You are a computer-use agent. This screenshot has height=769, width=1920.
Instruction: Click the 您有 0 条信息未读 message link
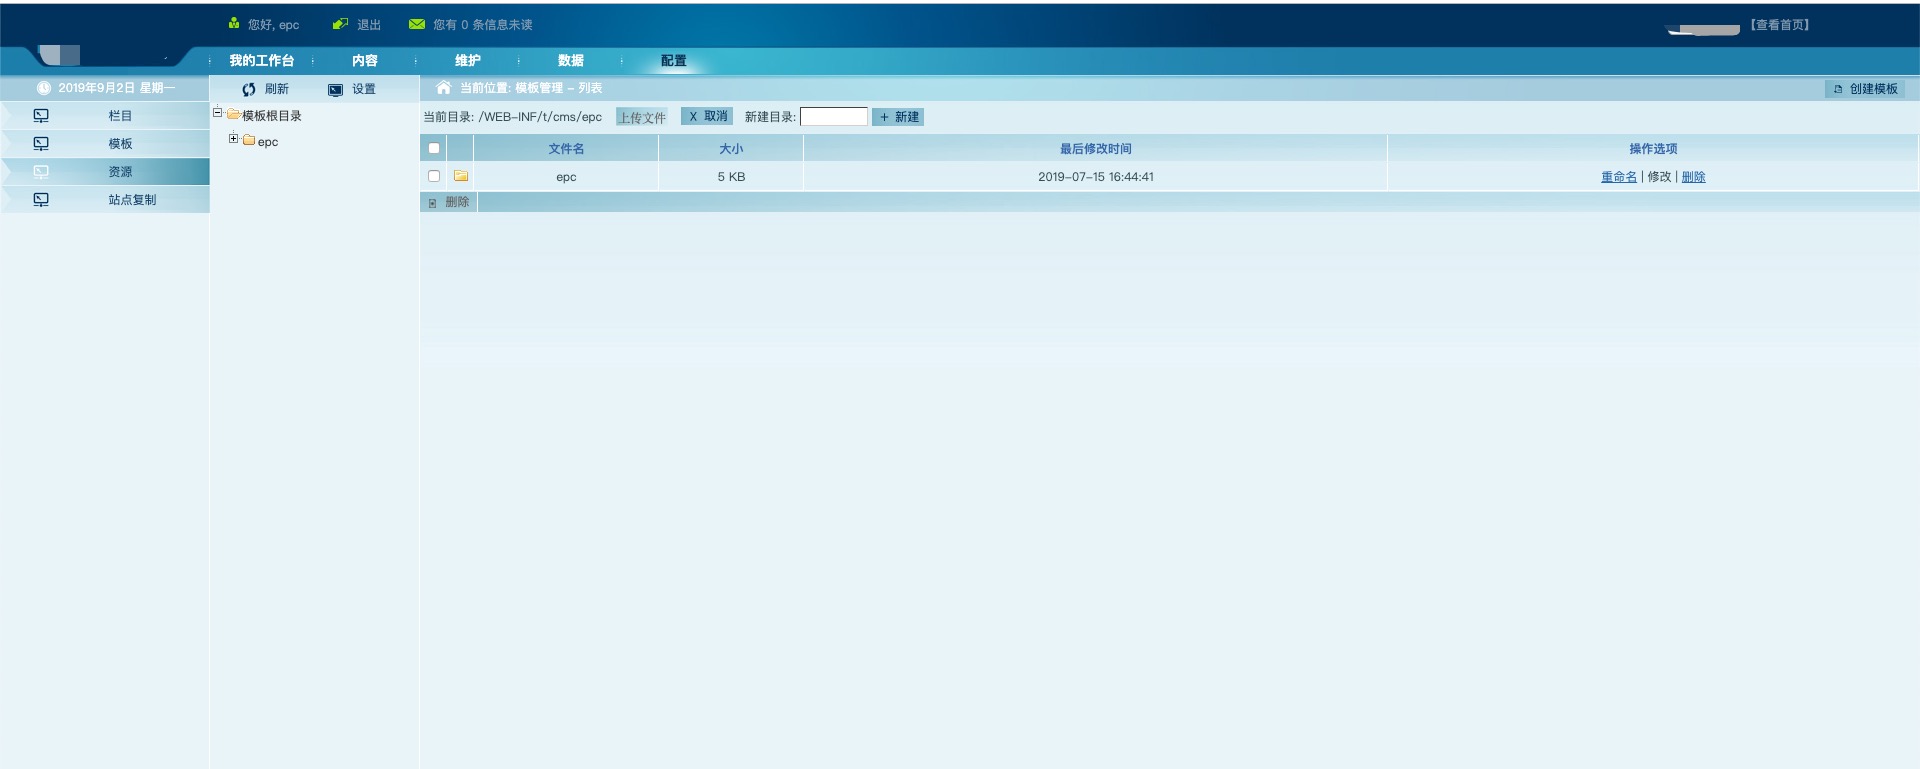pos(483,25)
